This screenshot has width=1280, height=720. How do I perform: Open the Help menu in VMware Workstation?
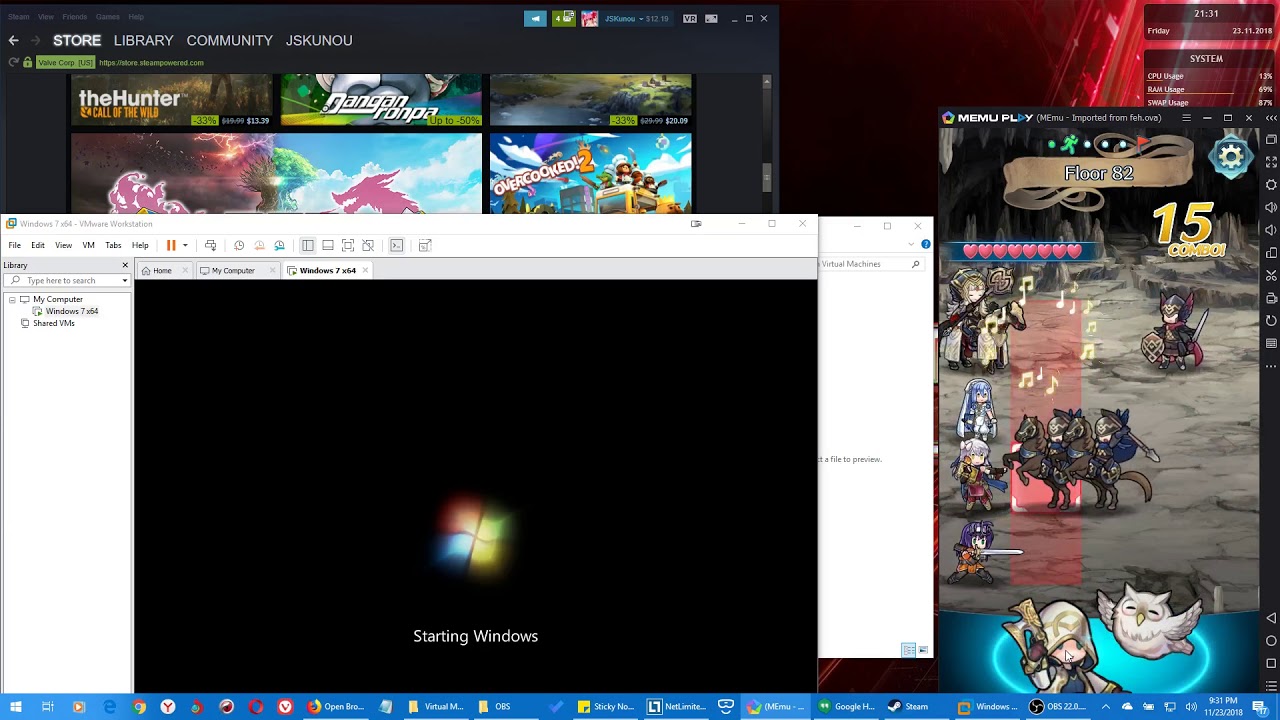(140, 245)
